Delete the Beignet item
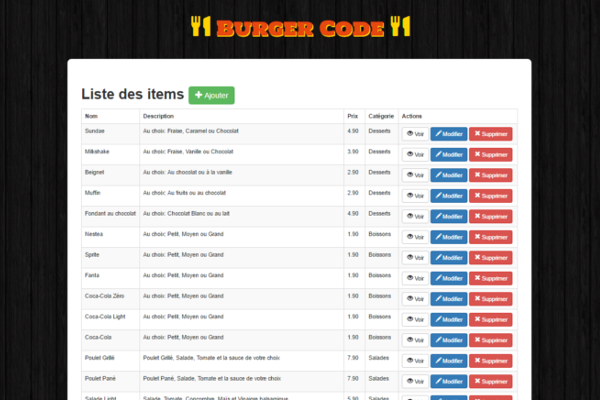 click(x=490, y=175)
